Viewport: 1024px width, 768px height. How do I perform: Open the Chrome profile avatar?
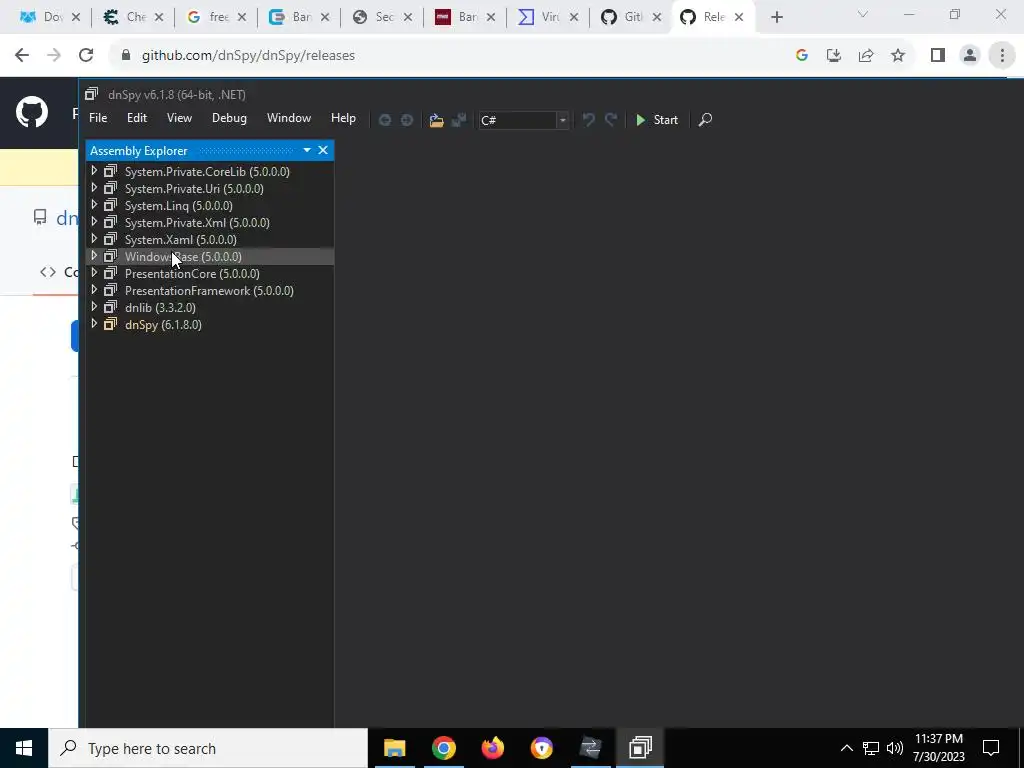click(970, 56)
